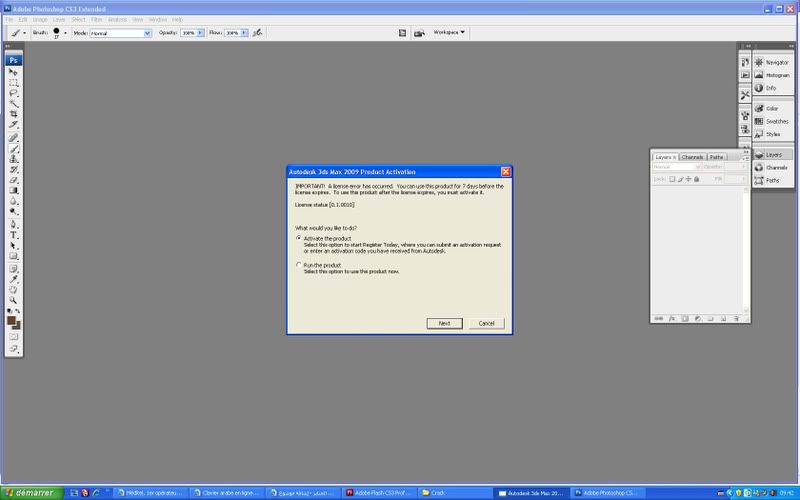Open the Workspace dropdown menu
This screenshot has width=800, height=500.
click(x=449, y=32)
